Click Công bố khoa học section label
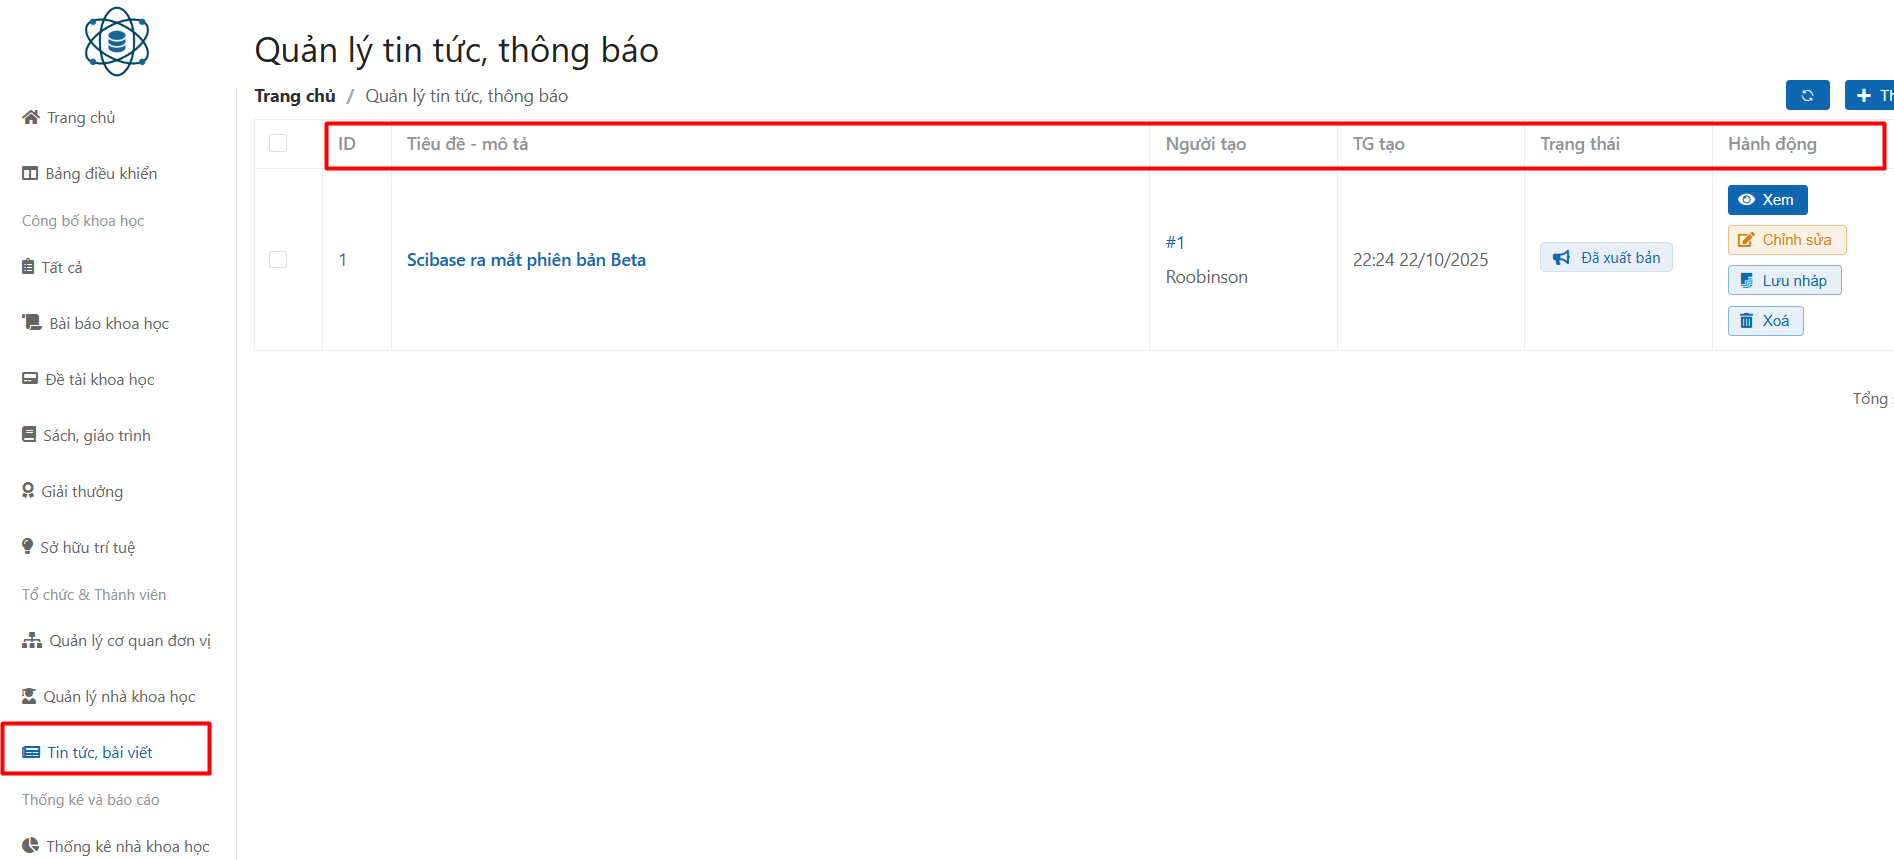Screen dimensions: 1894x860 83,221
